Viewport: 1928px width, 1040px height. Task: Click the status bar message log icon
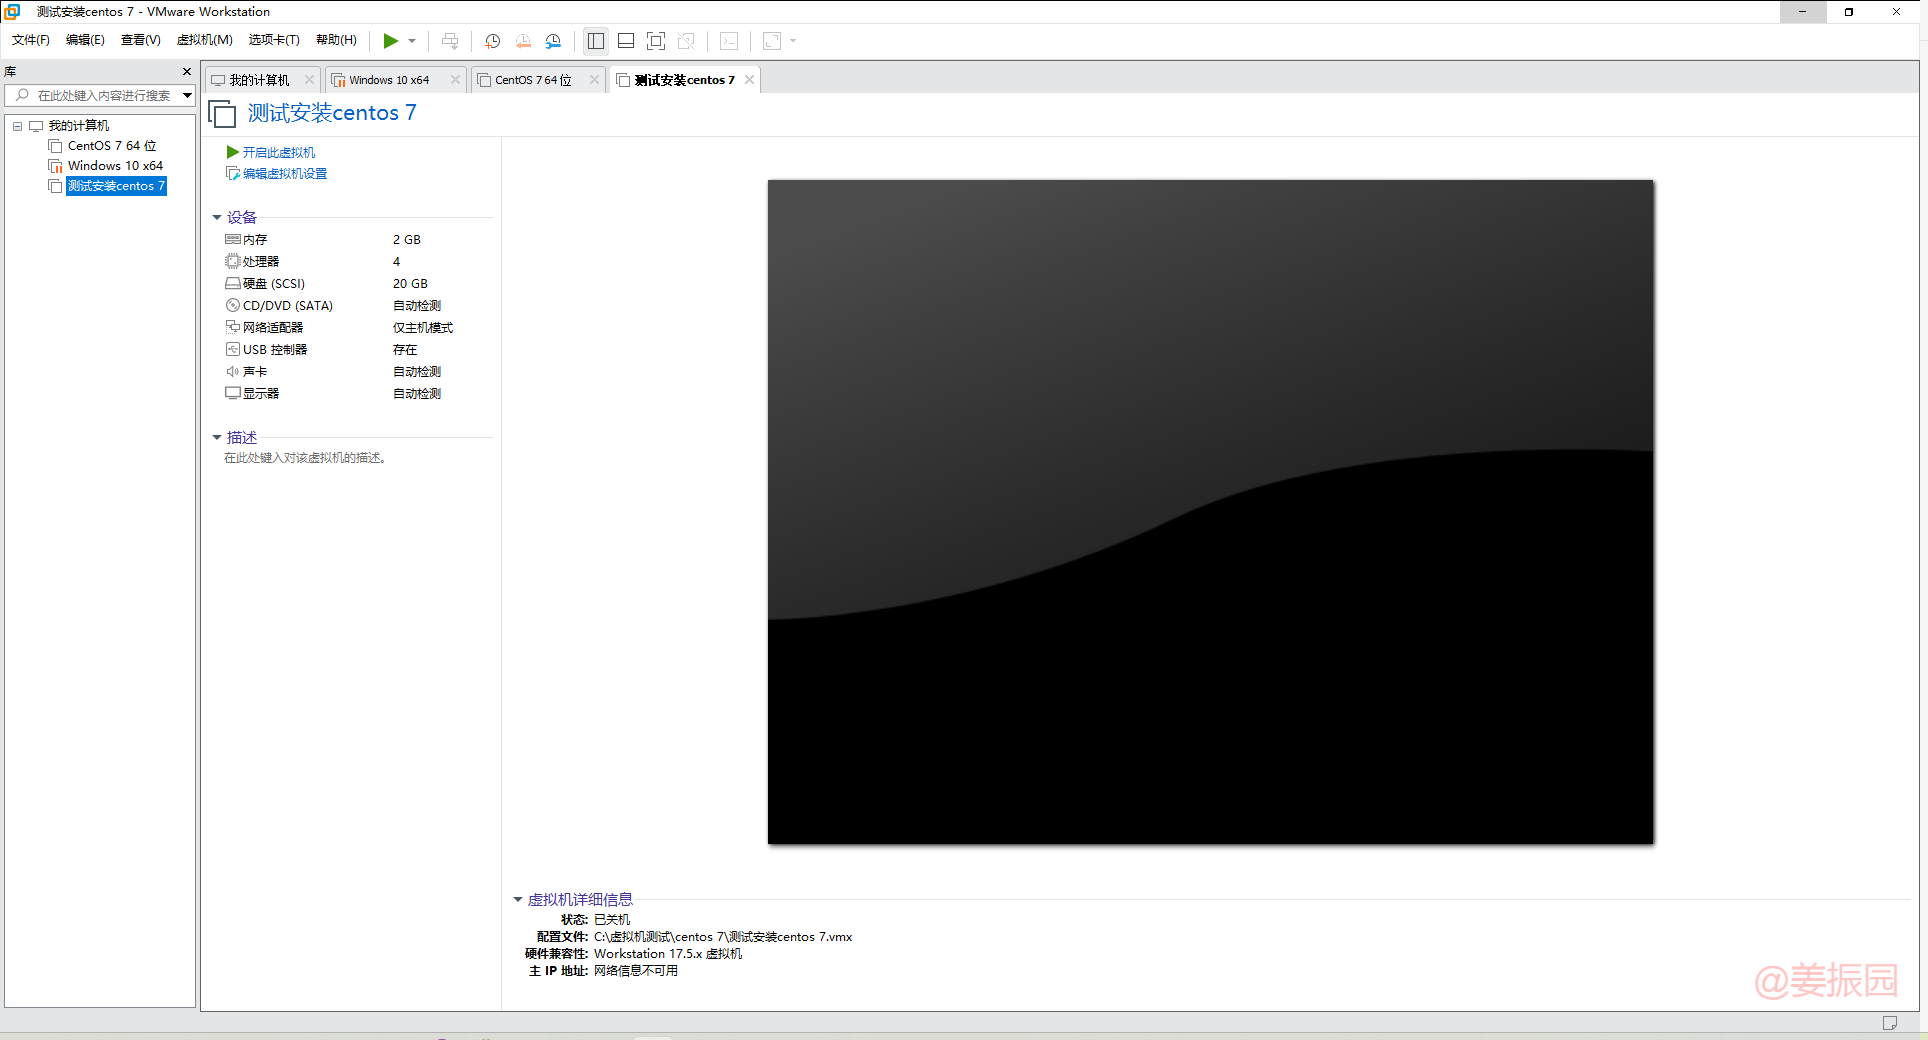click(1889, 1023)
